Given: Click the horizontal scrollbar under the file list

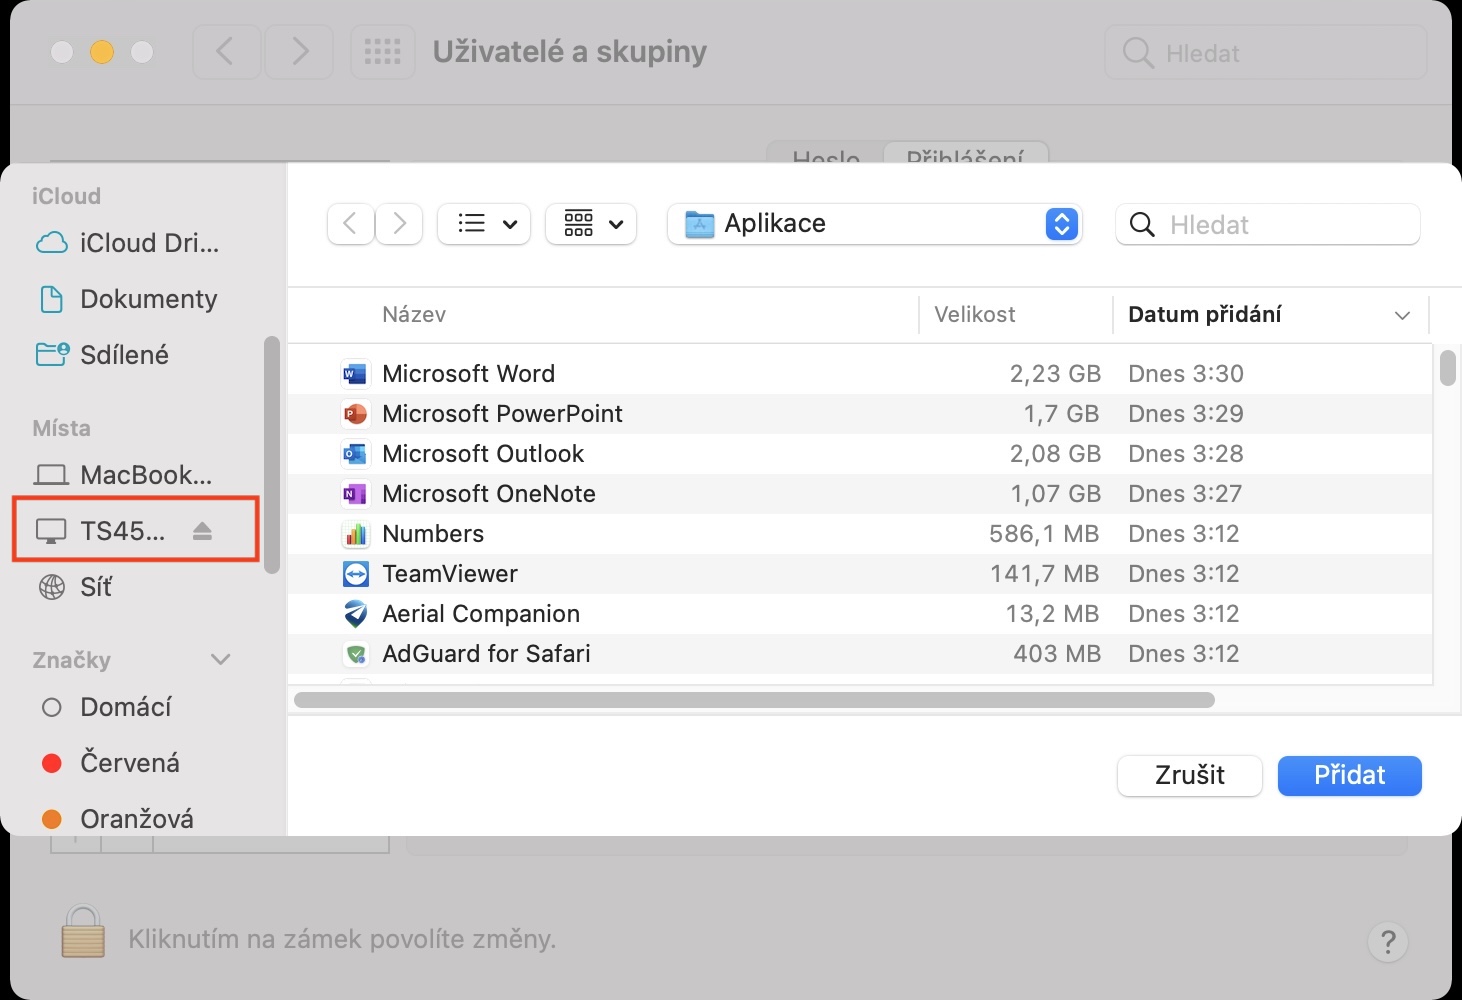Looking at the screenshot, I should click(x=754, y=700).
